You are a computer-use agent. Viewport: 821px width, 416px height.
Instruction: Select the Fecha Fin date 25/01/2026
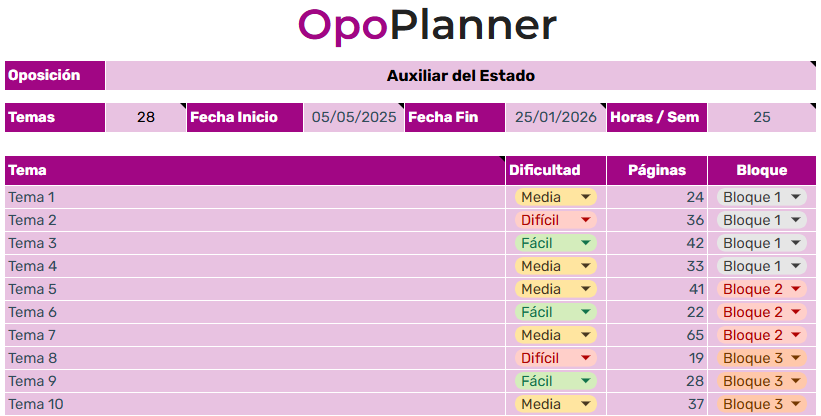tap(555, 117)
